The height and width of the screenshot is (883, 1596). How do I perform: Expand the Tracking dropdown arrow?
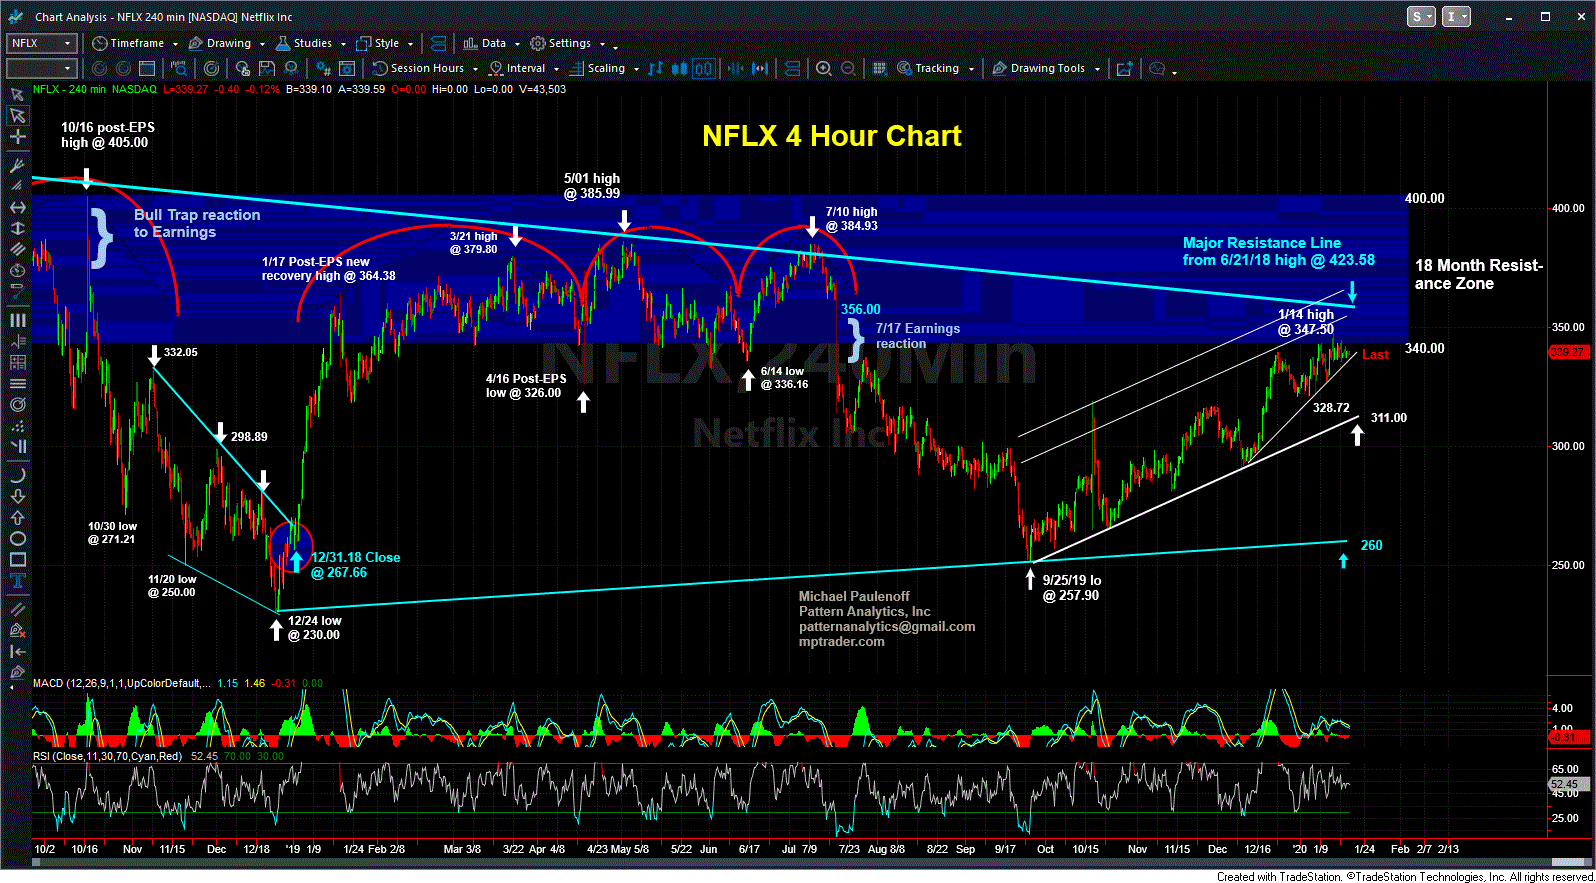coord(971,69)
